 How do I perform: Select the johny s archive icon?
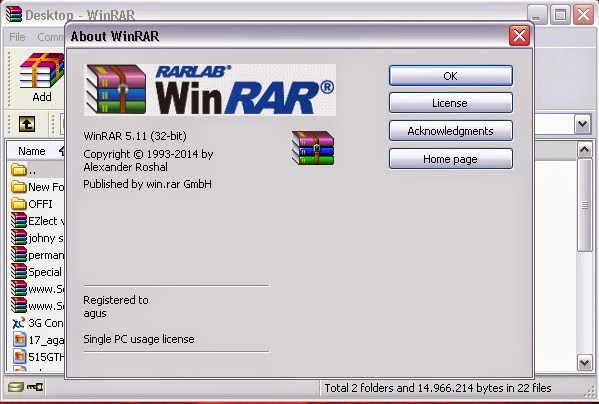click(x=19, y=238)
